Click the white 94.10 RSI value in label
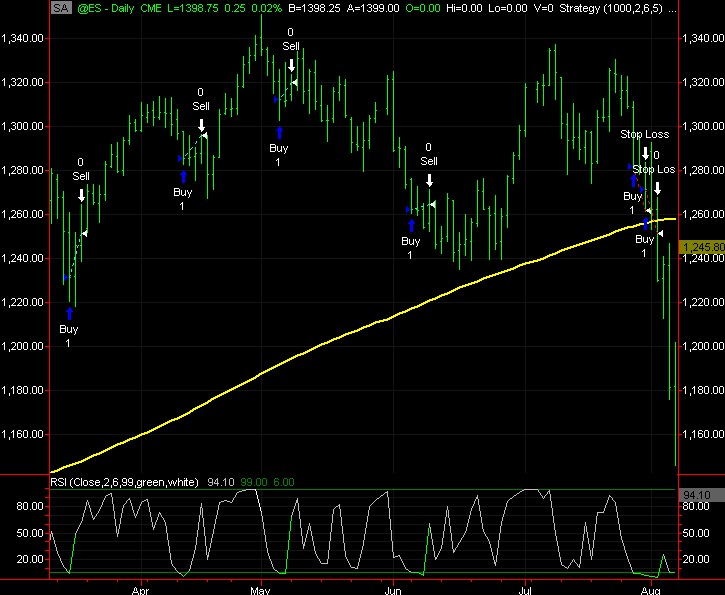The image size is (725, 595). (x=221, y=482)
